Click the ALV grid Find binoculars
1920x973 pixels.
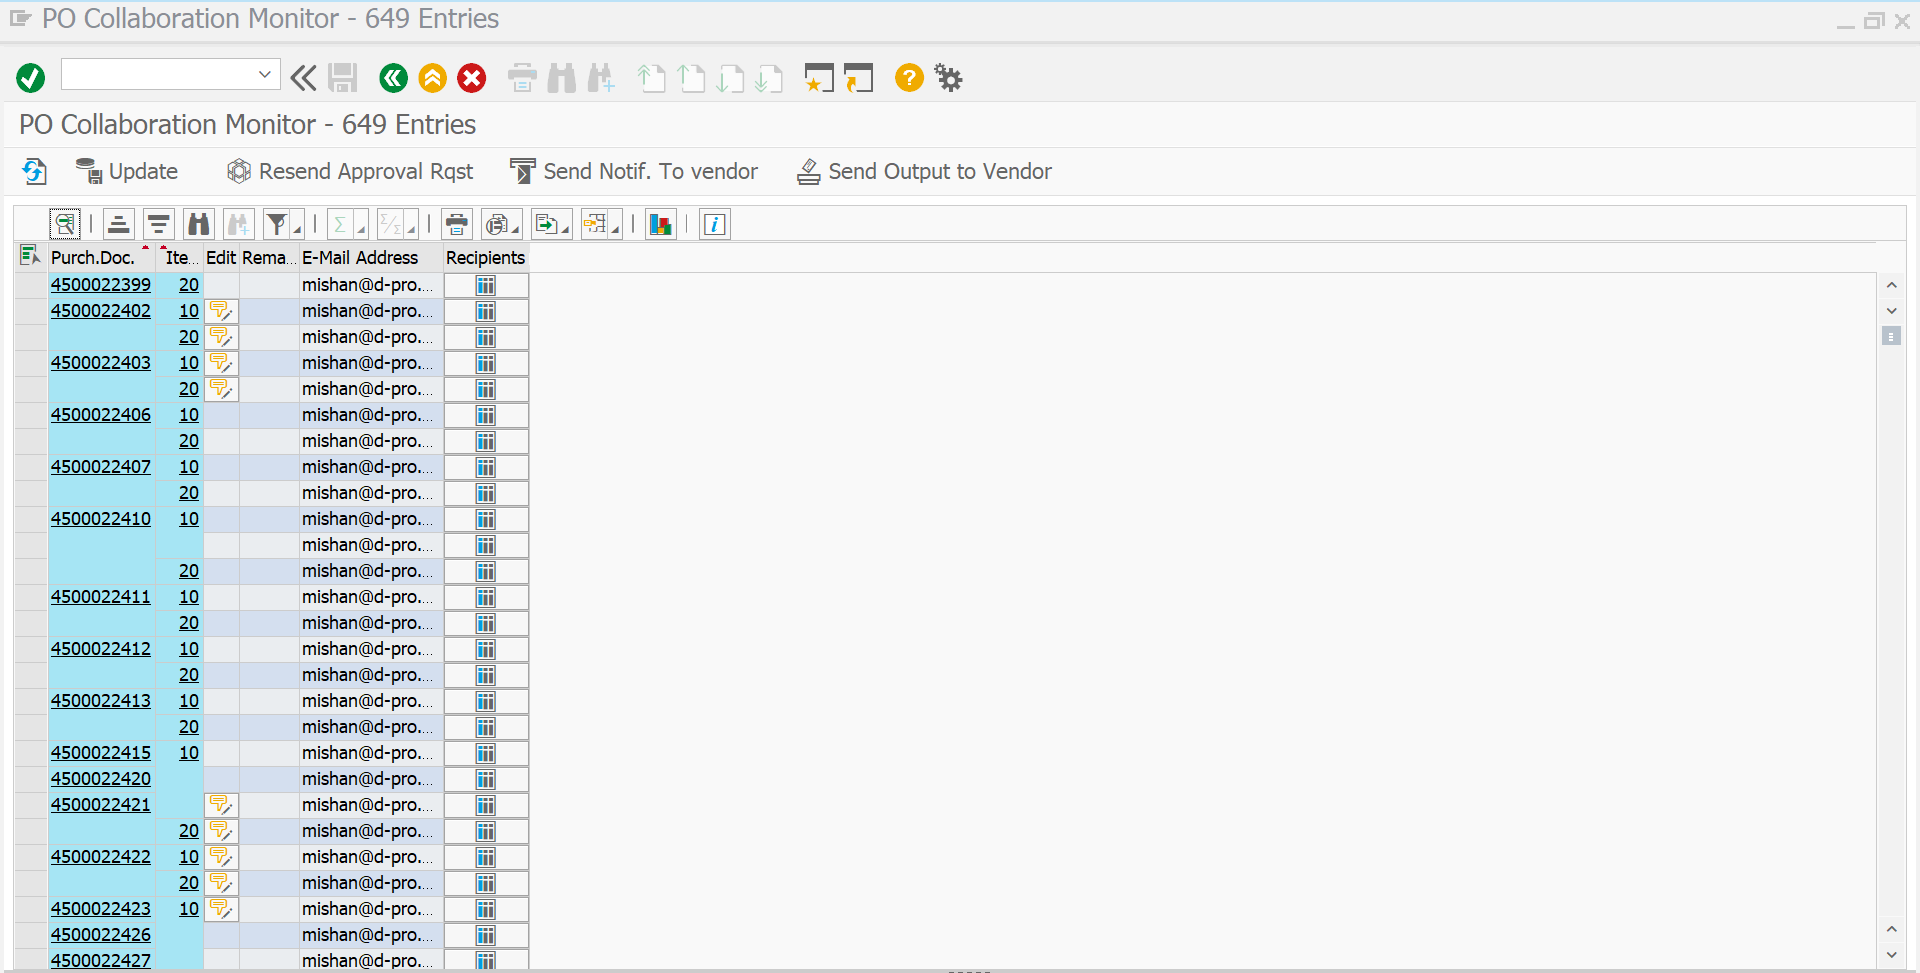(199, 224)
